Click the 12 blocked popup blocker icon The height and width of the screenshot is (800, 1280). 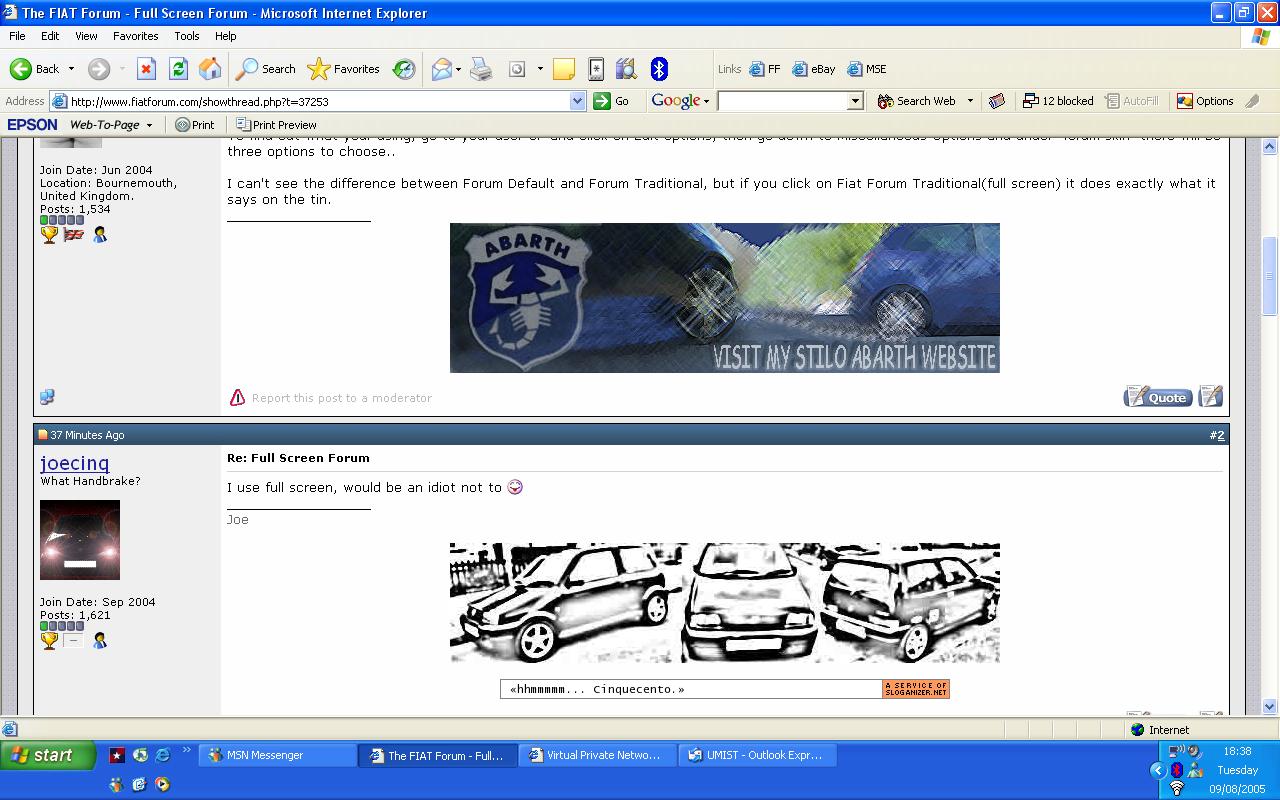(x=1058, y=101)
